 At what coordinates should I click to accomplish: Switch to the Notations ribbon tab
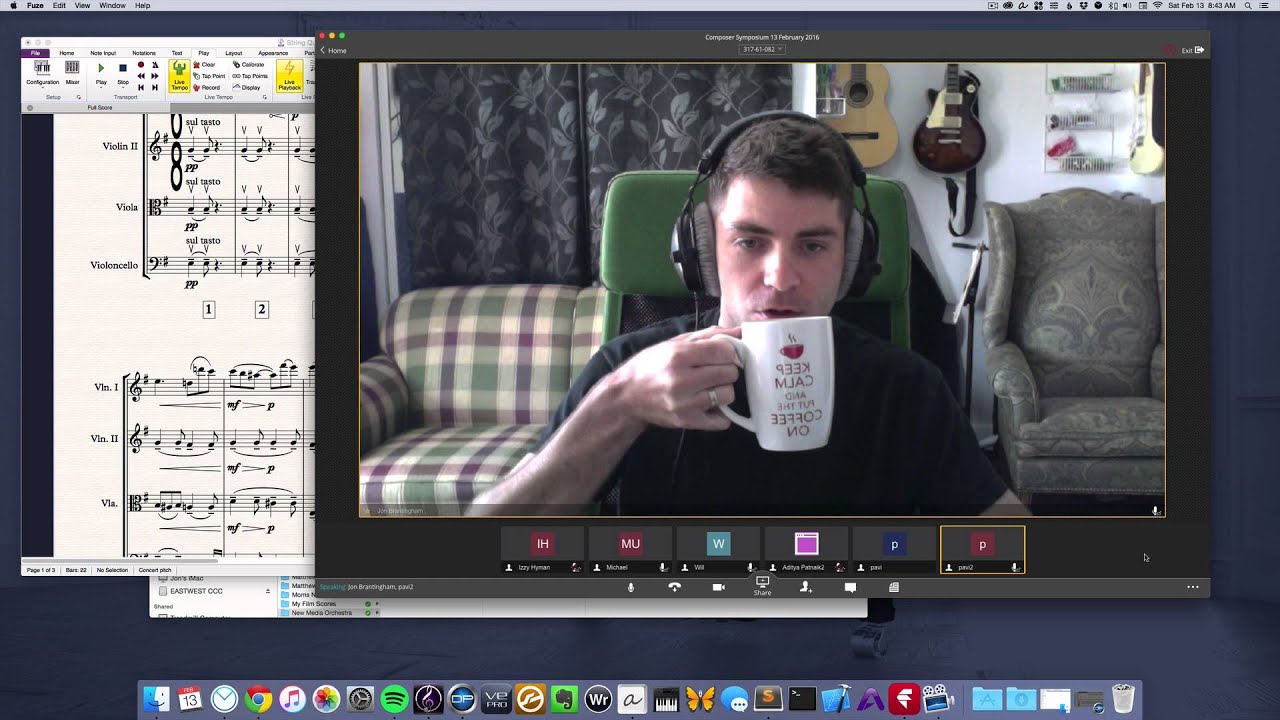tap(144, 53)
